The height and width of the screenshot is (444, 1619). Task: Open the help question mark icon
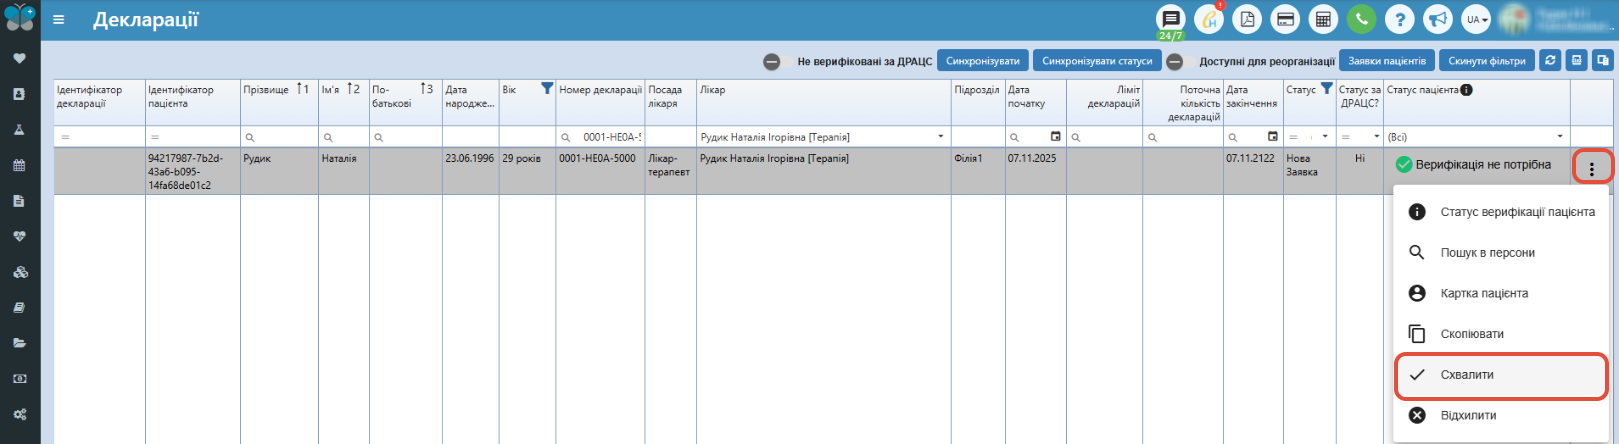click(x=1399, y=19)
